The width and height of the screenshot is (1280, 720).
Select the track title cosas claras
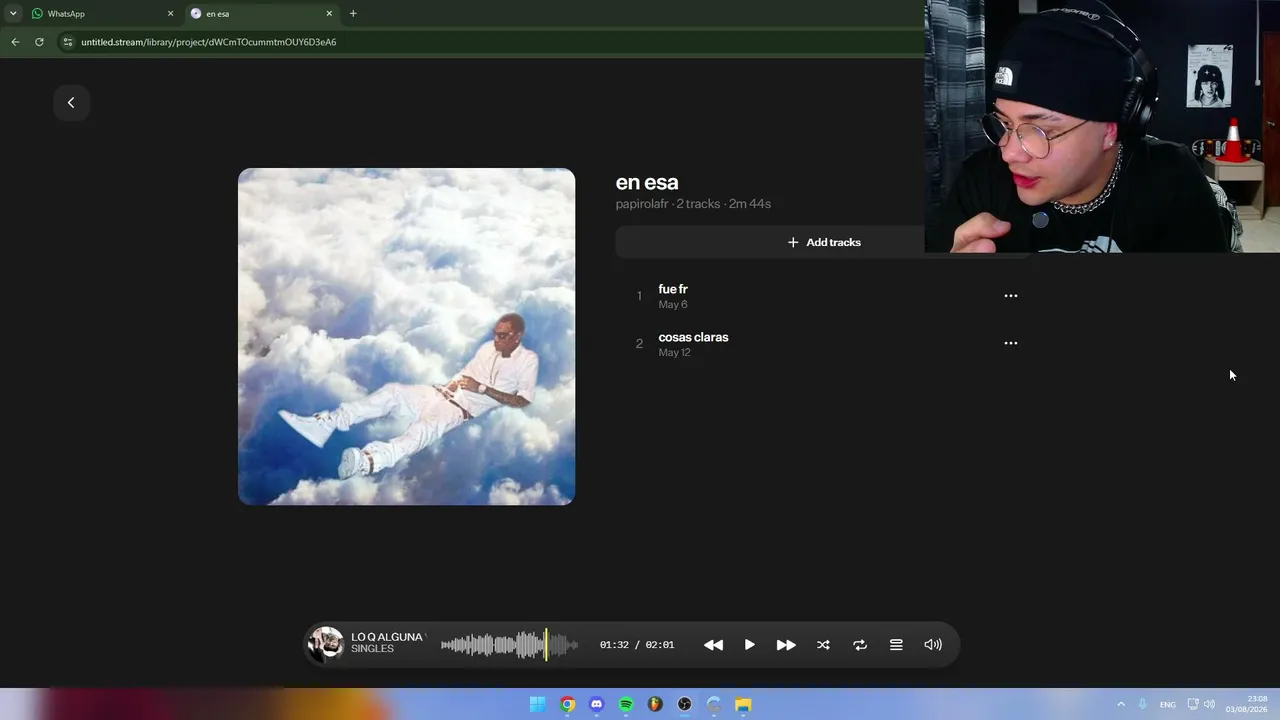tap(693, 337)
